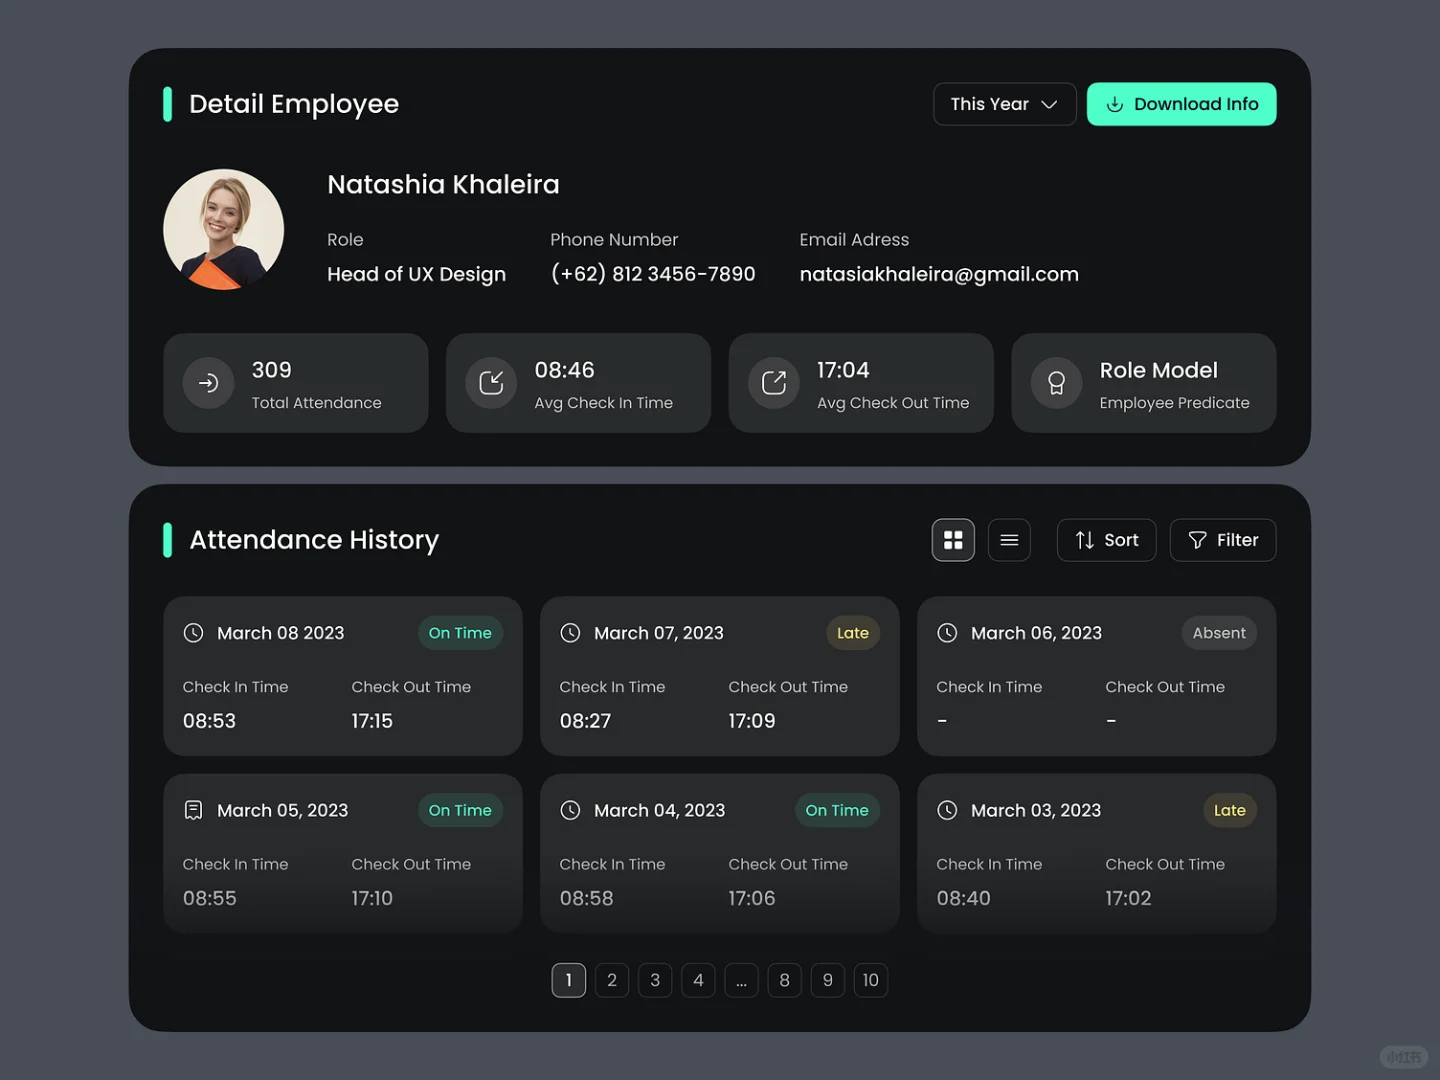Click the funnel Filter icon
The image size is (1440, 1080).
[1197, 540]
